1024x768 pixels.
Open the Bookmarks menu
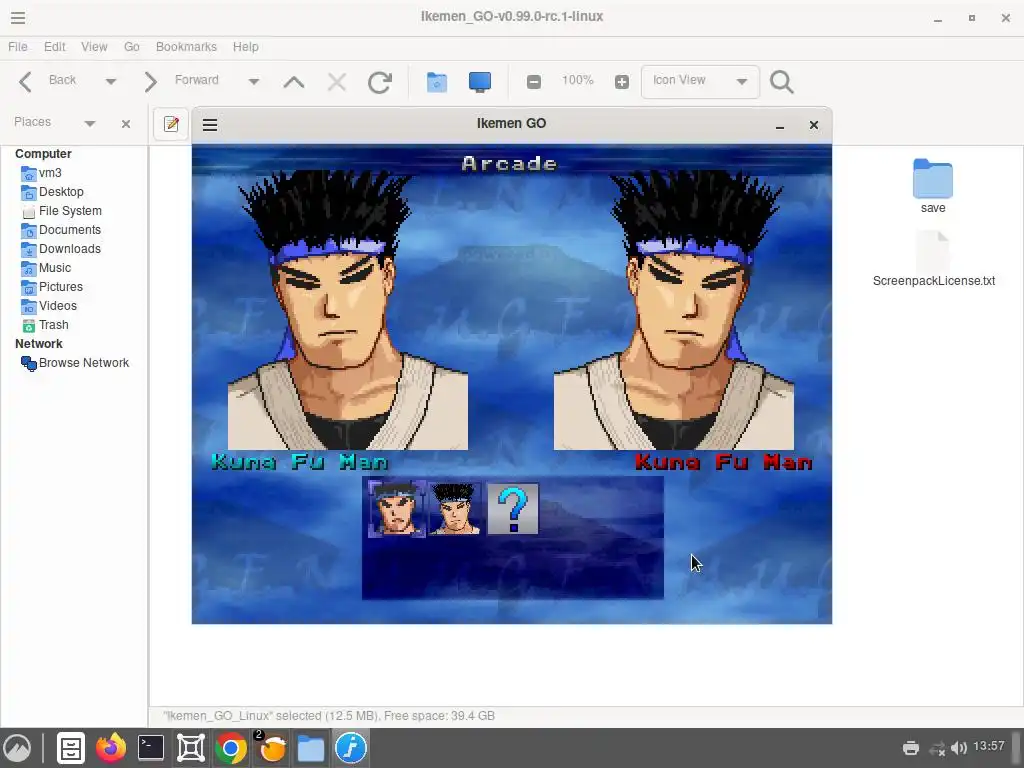(186, 47)
